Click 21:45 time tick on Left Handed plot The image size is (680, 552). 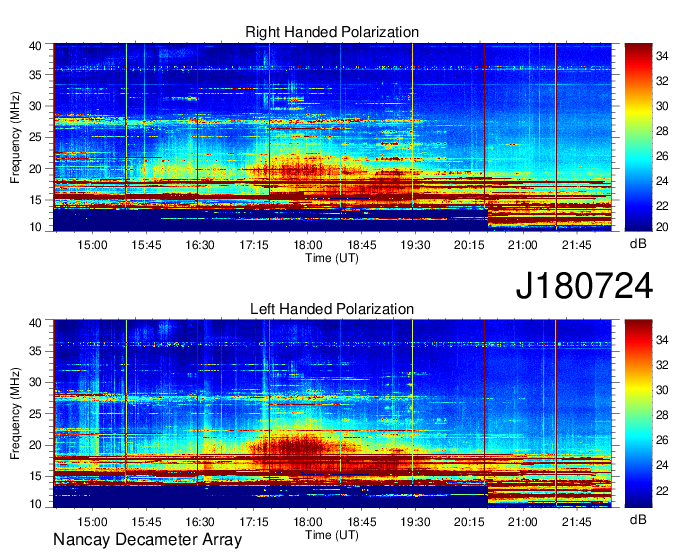coord(577,521)
